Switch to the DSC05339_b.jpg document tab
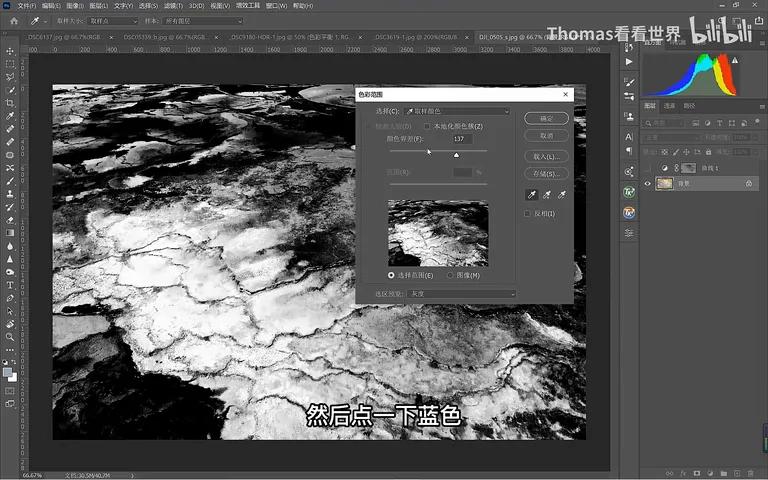768x480 pixels. [166, 37]
